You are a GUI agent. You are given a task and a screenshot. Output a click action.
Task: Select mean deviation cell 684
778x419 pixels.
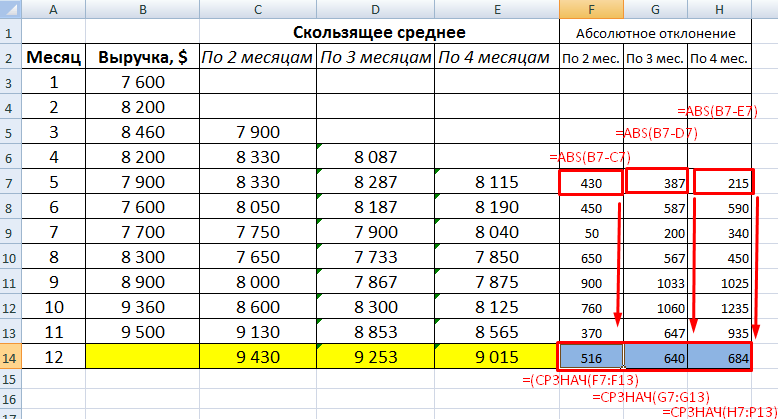pyautogui.click(x=719, y=357)
